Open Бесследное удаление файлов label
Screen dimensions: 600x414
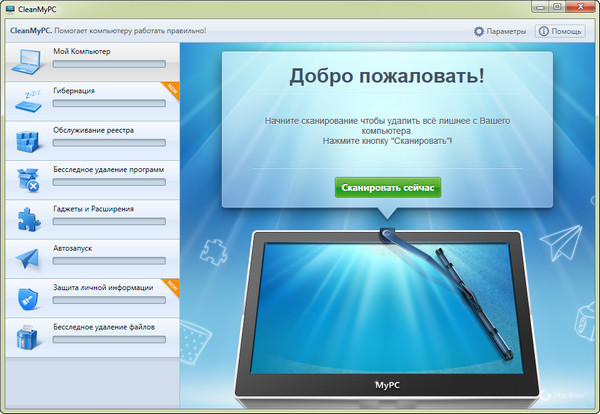(x=104, y=327)
